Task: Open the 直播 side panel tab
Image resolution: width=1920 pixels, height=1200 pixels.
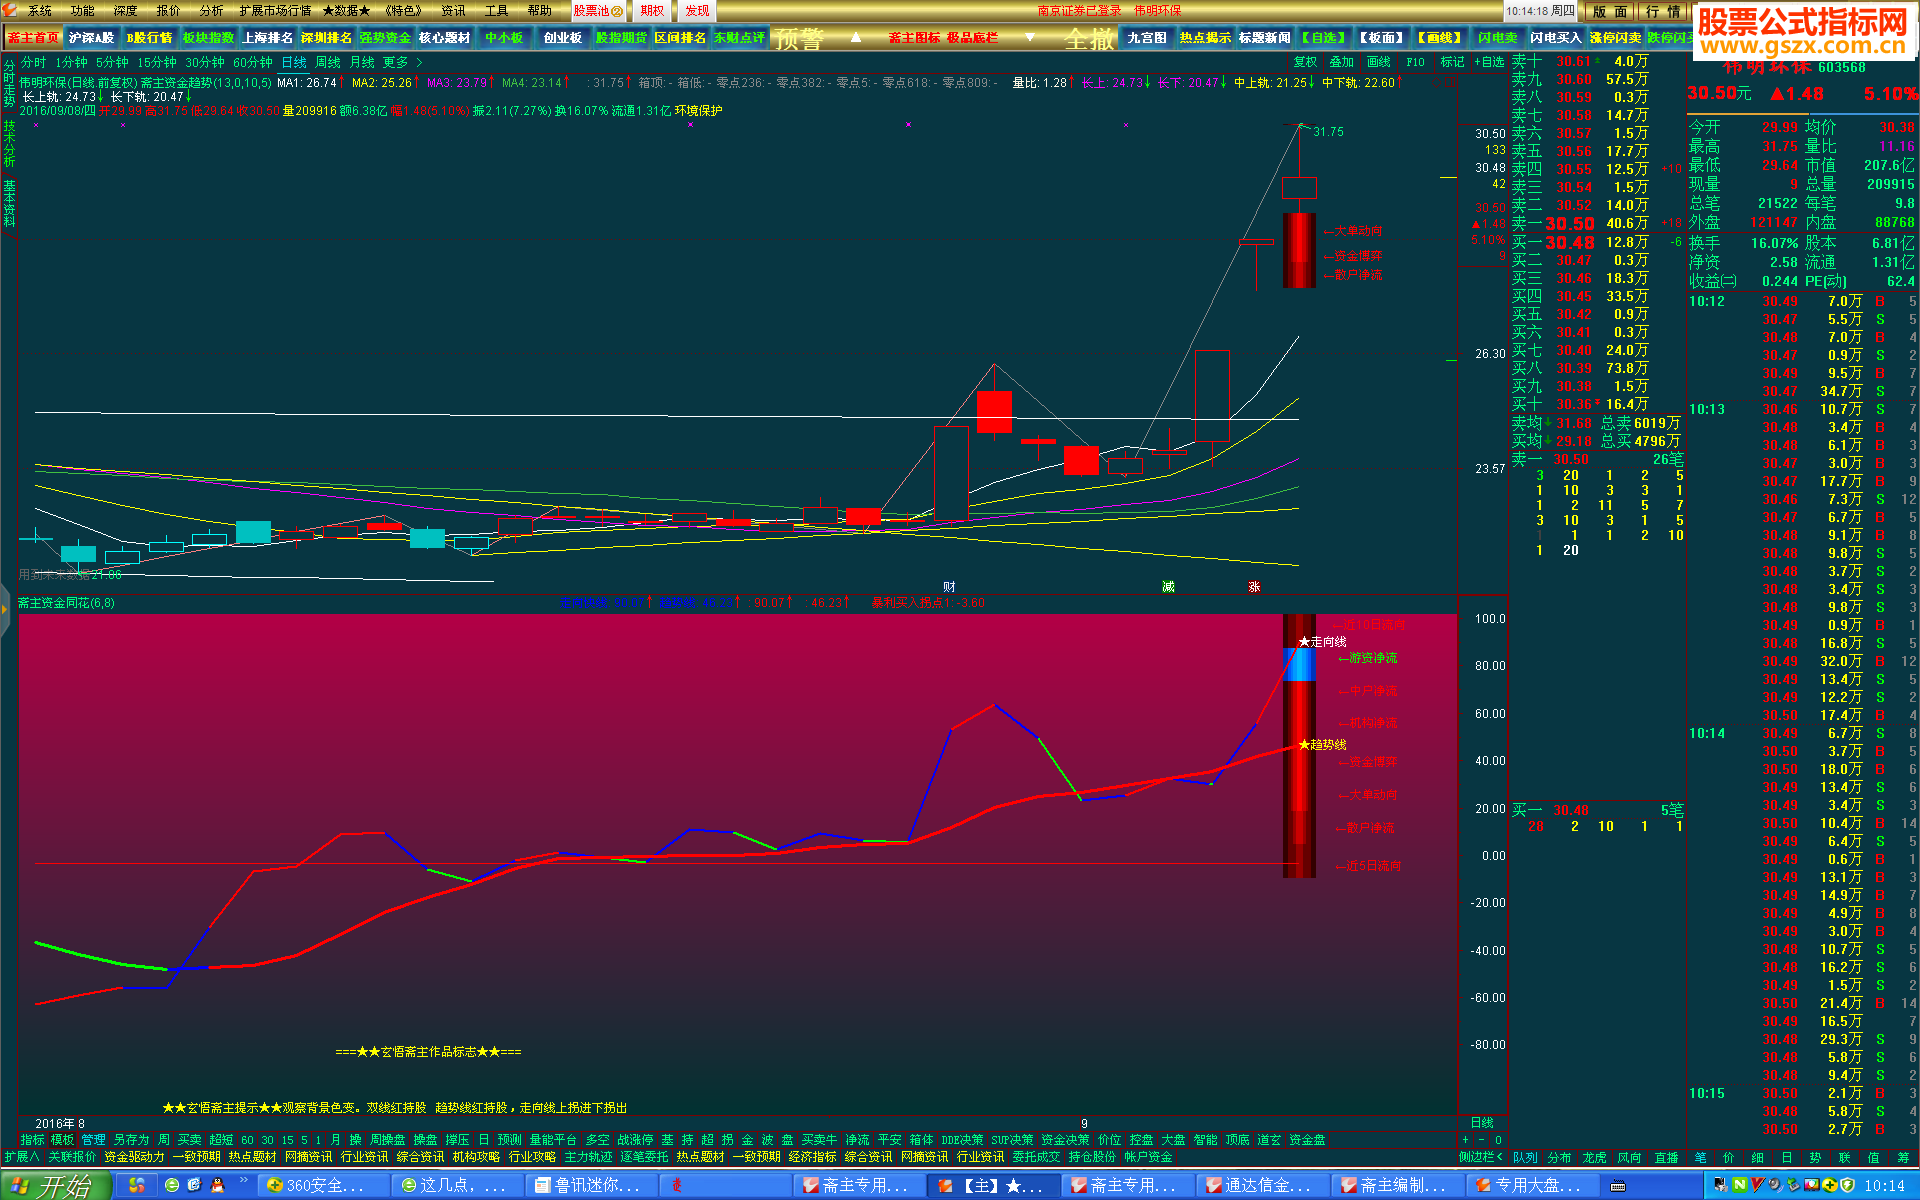Action: click(x=1666, y=1158)
